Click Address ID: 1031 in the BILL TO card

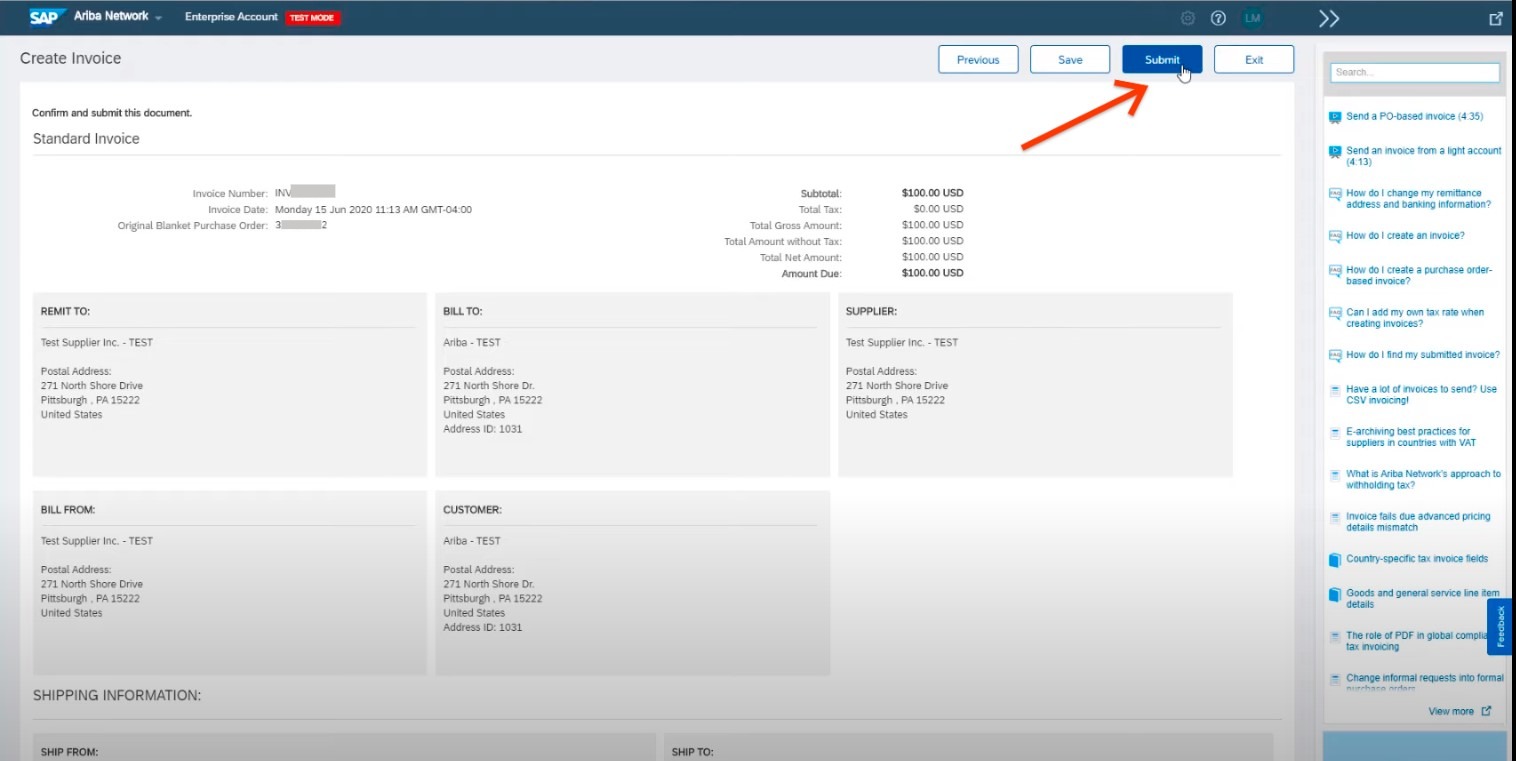[482, 429]
